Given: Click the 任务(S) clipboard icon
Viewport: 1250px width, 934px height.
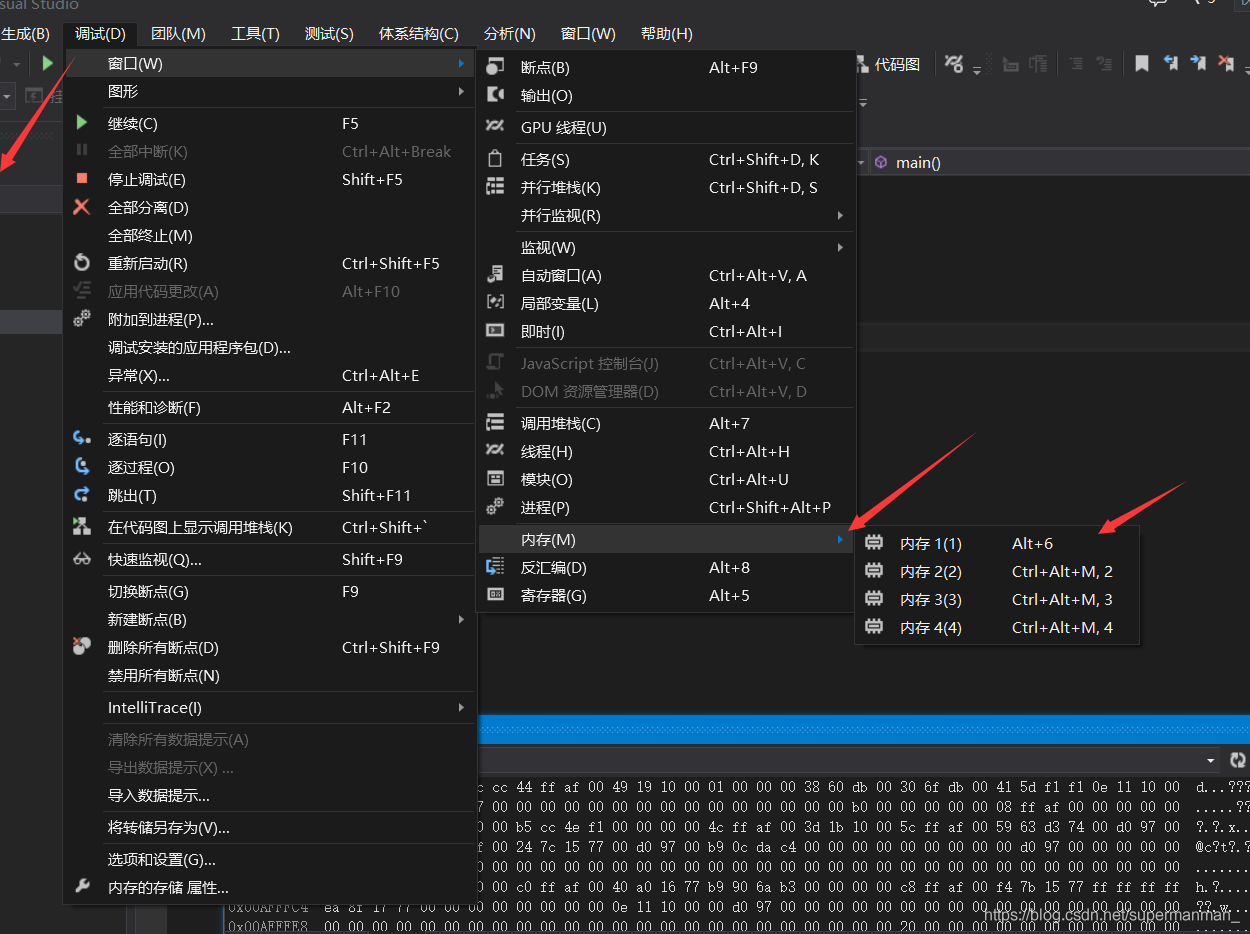Looking at the screenshot, I should coord(495,159).
